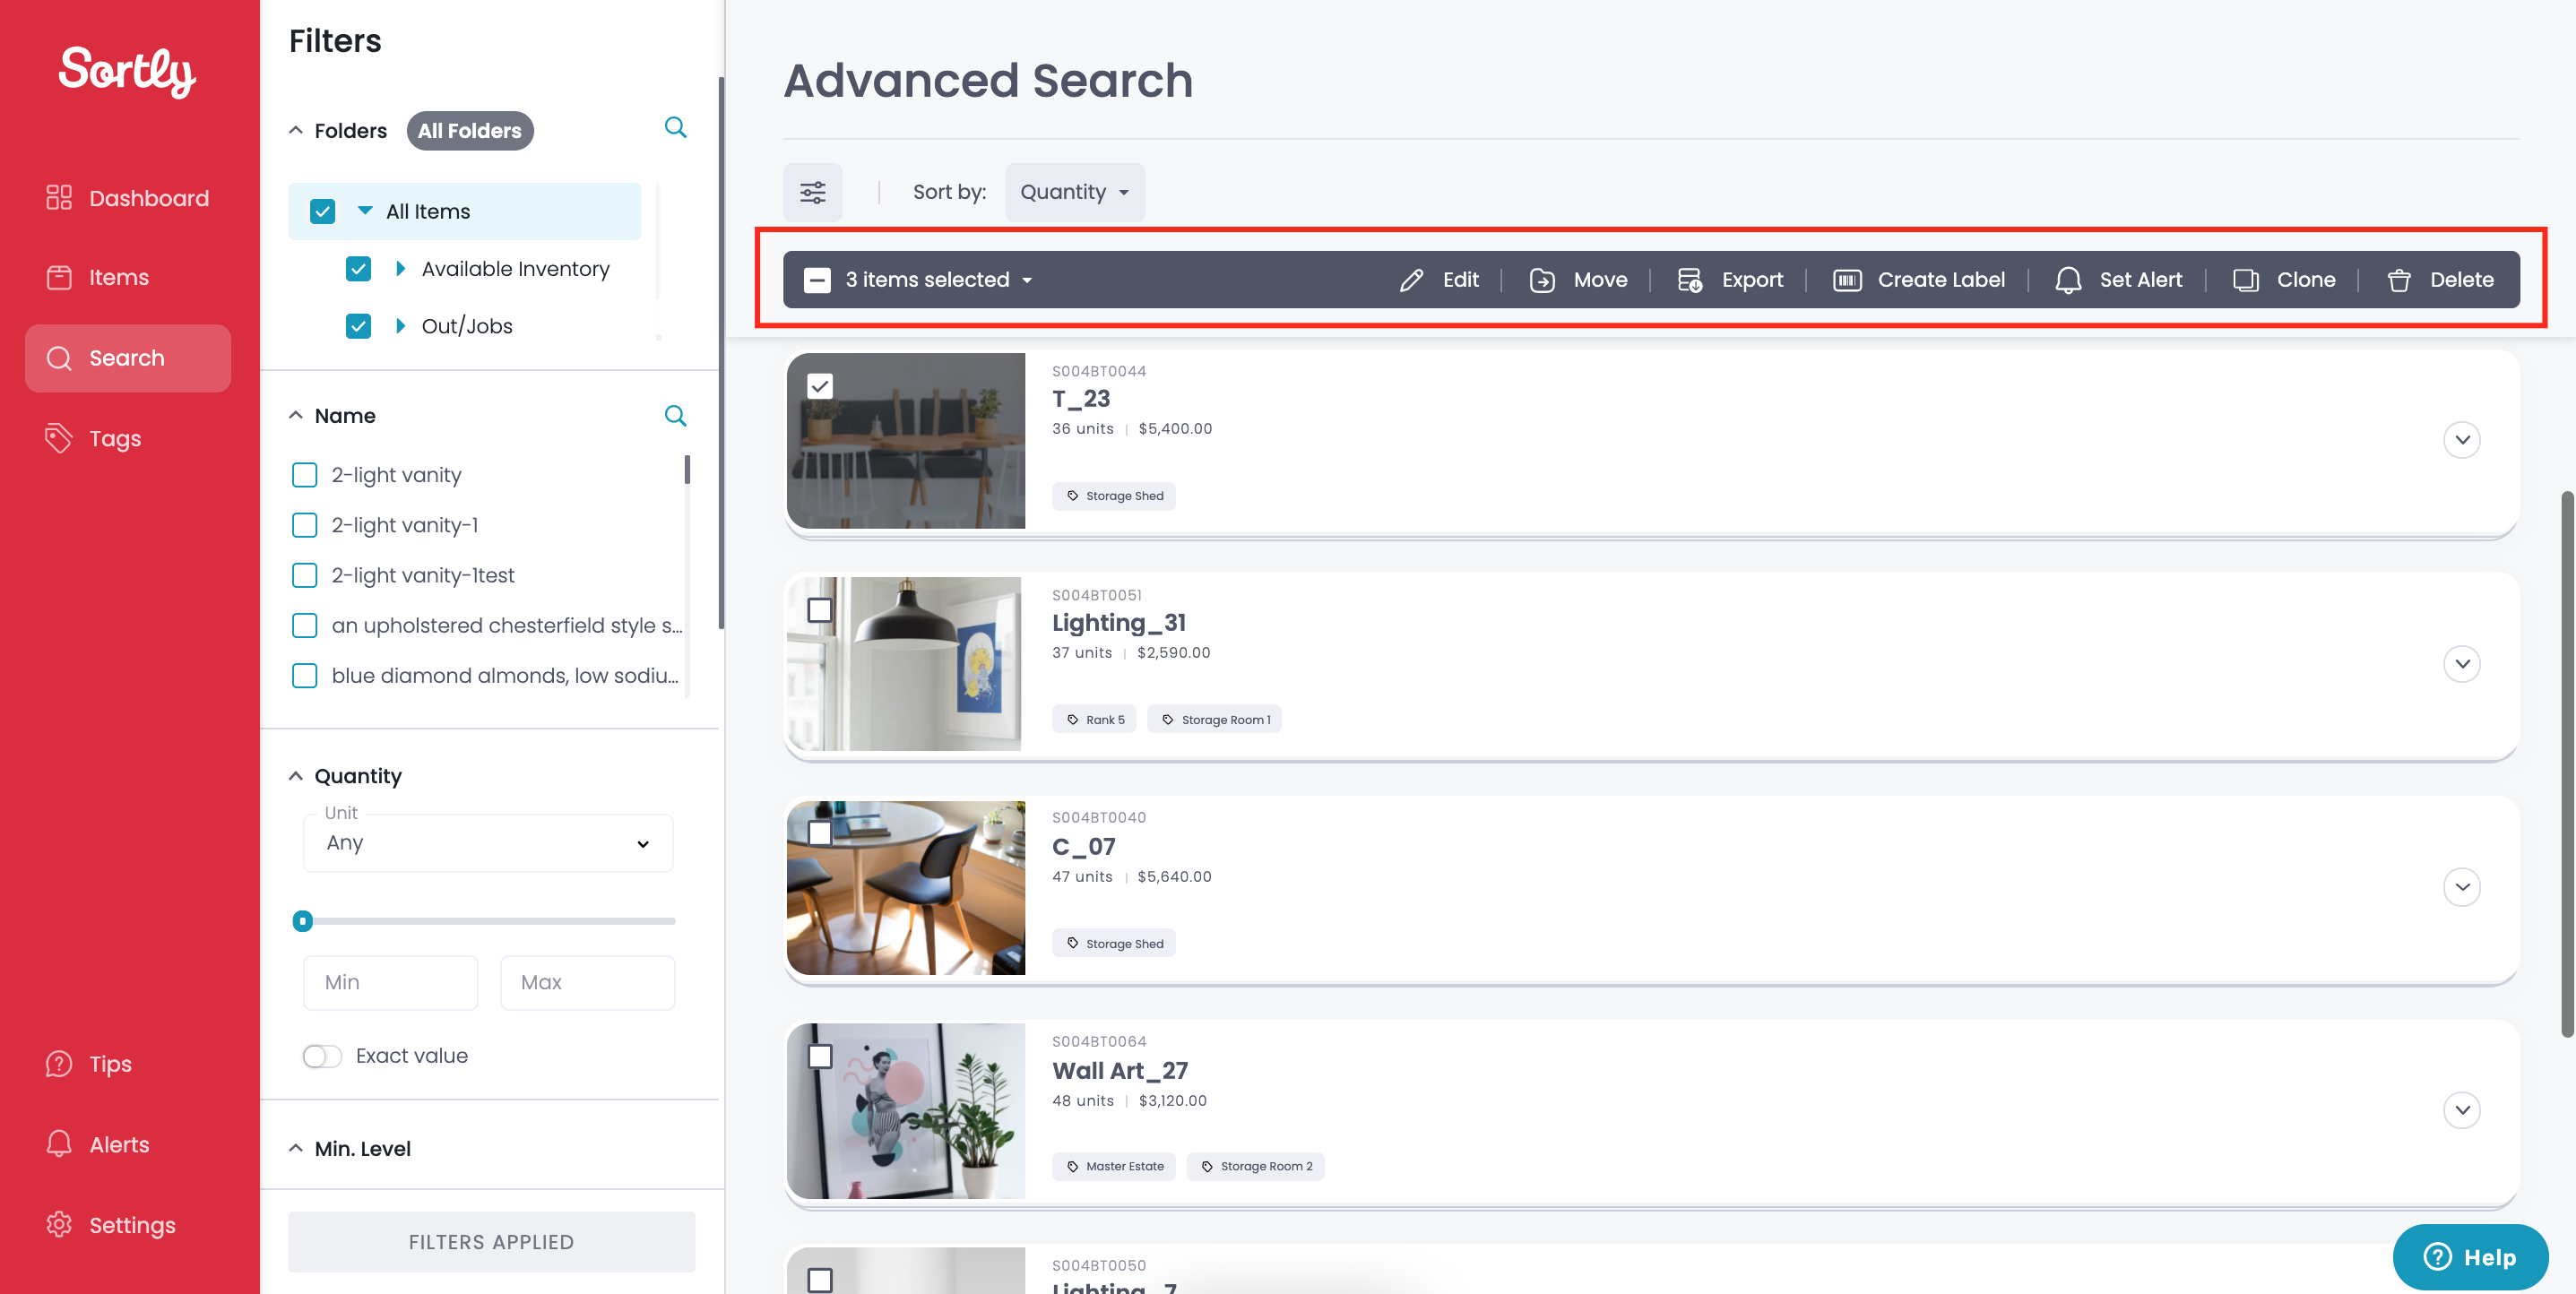Click the Move icon in toolbar
Screen dimensions: 2576x1294
click(x=1542, y=280)
